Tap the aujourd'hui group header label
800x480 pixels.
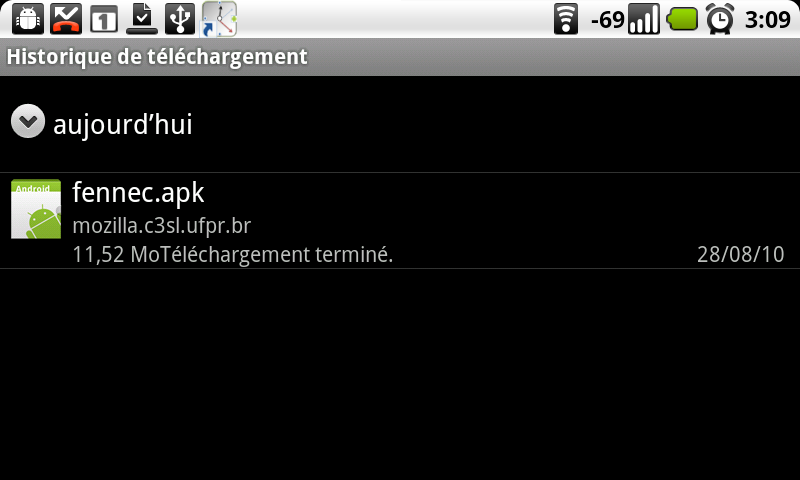coord(123,124)
